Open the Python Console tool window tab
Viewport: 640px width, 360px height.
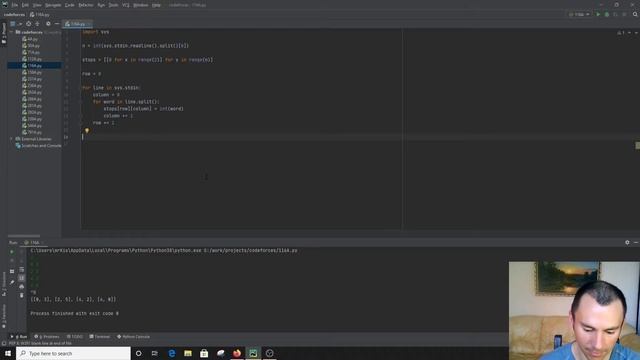coord(133,337)
